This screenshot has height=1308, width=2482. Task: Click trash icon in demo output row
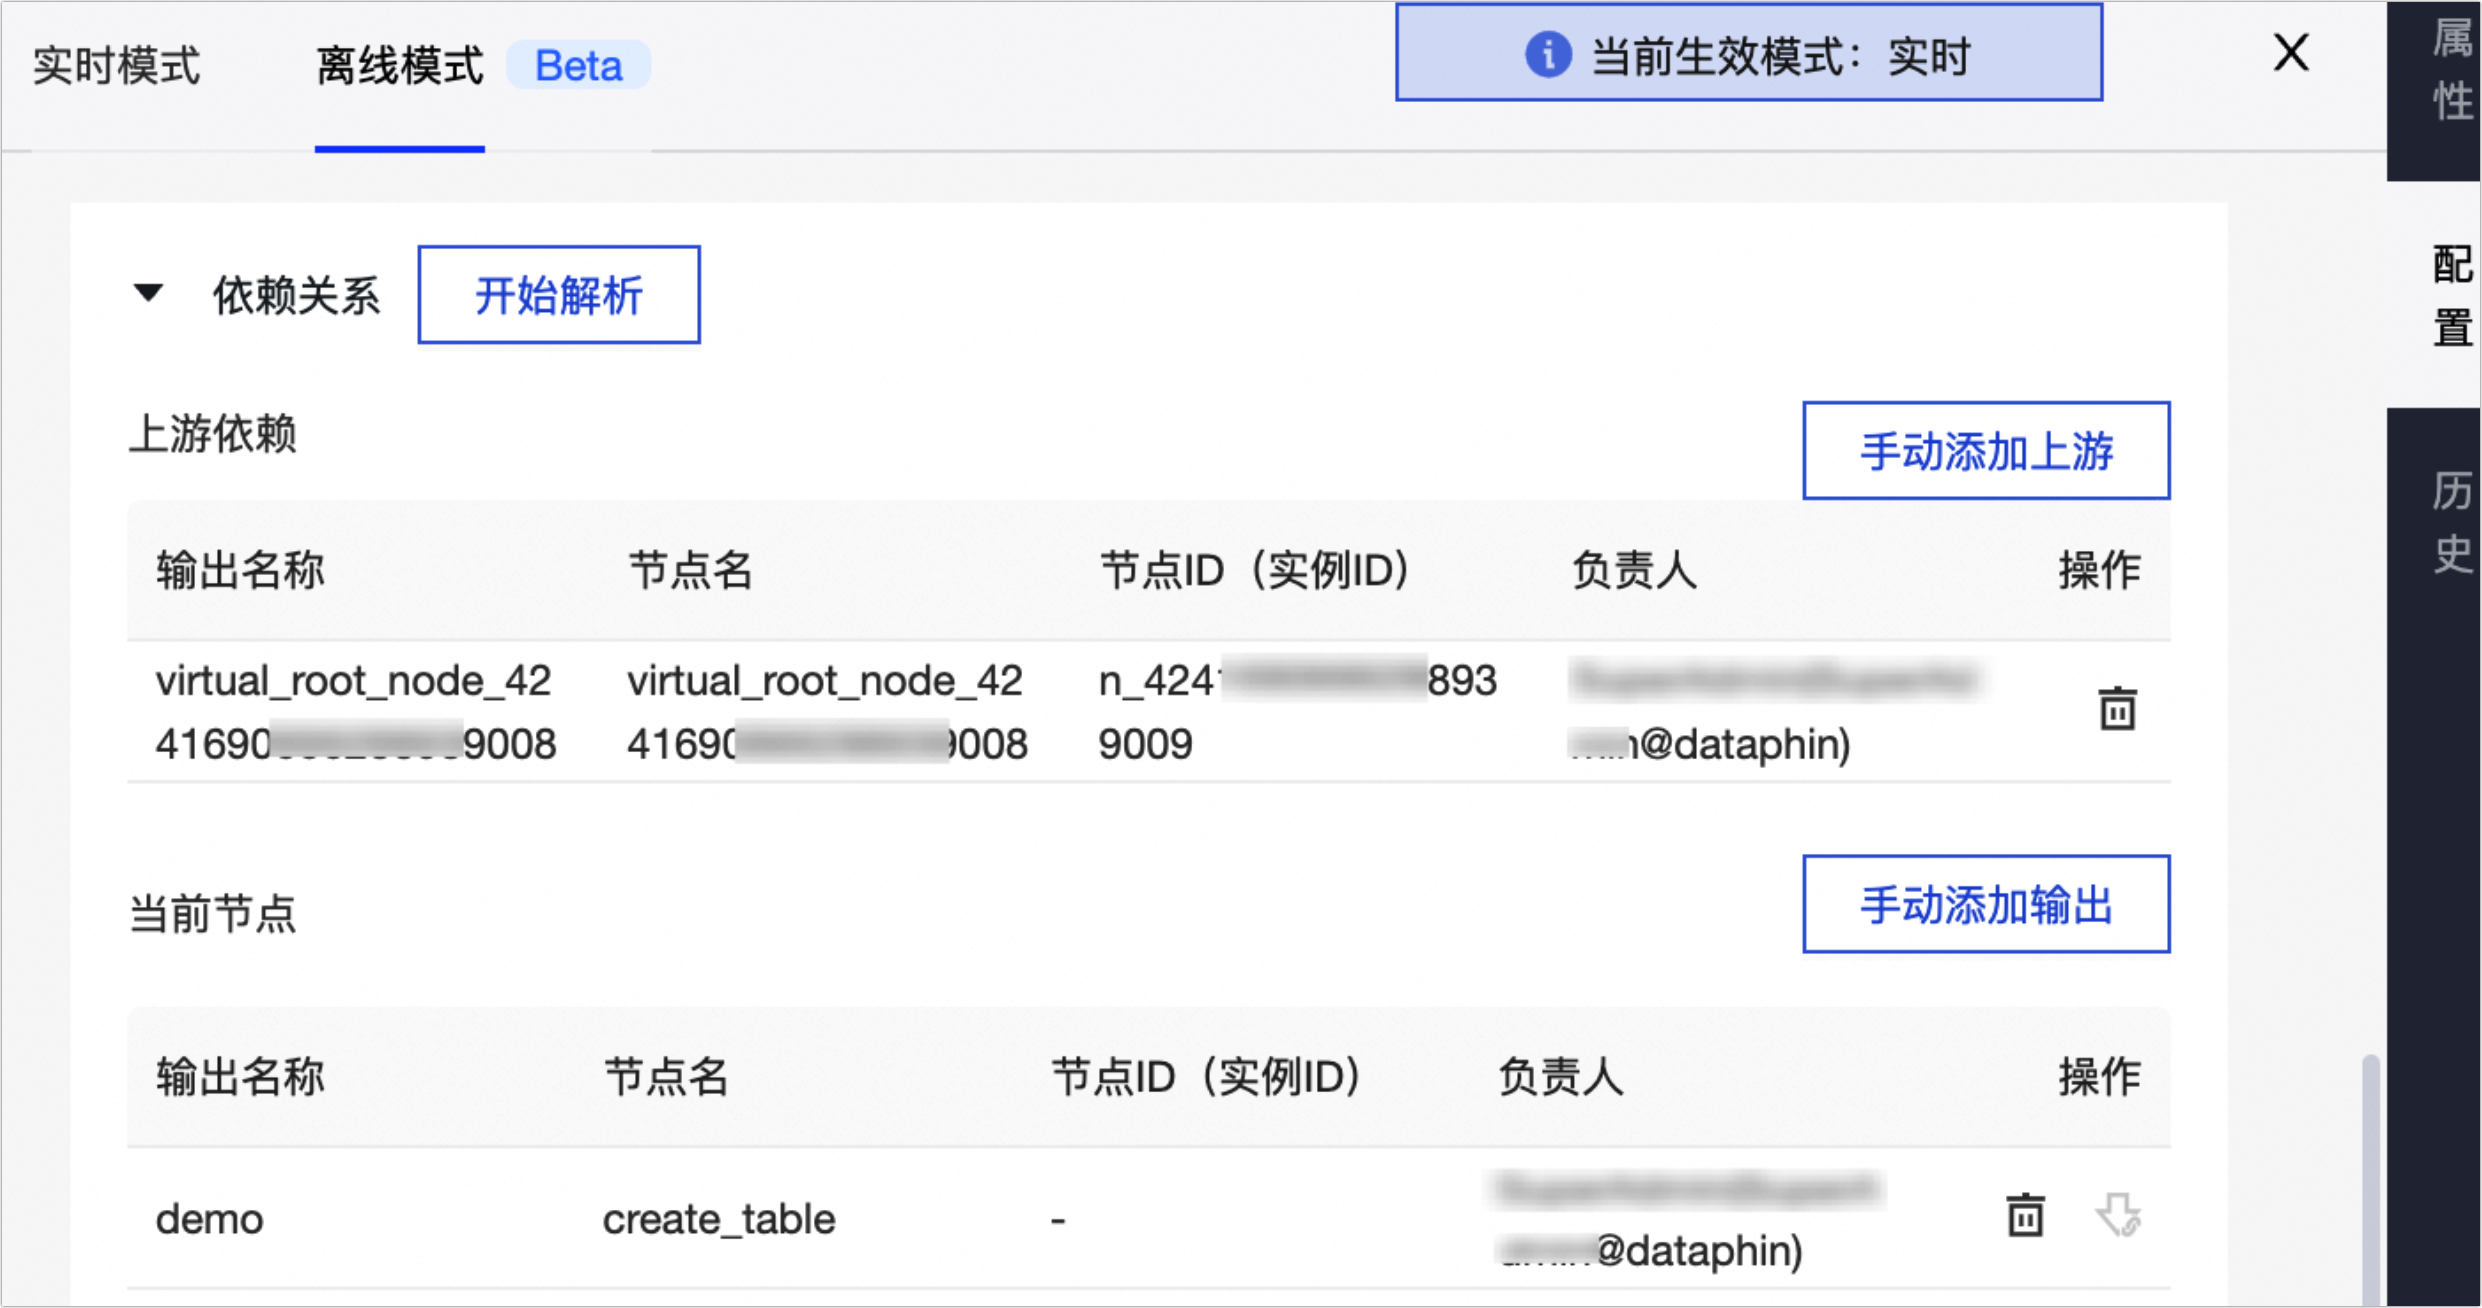(2025, 1215)
